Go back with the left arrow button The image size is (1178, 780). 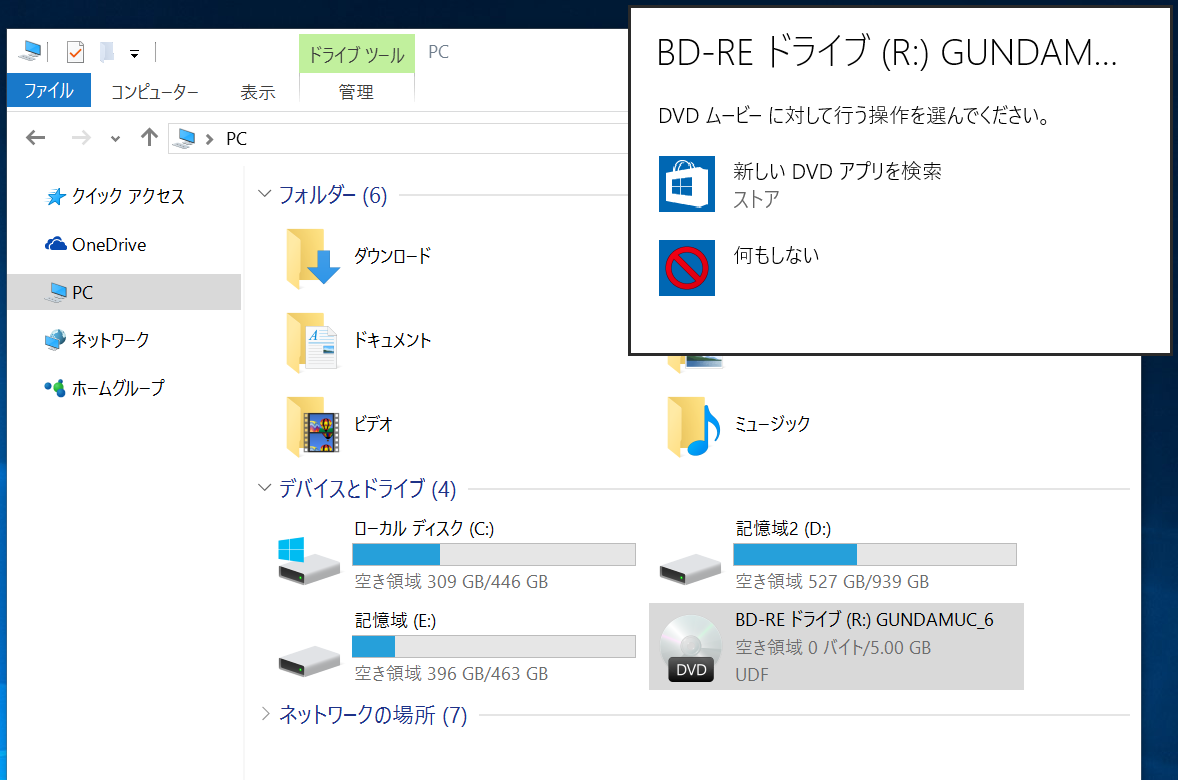(35, 138)
